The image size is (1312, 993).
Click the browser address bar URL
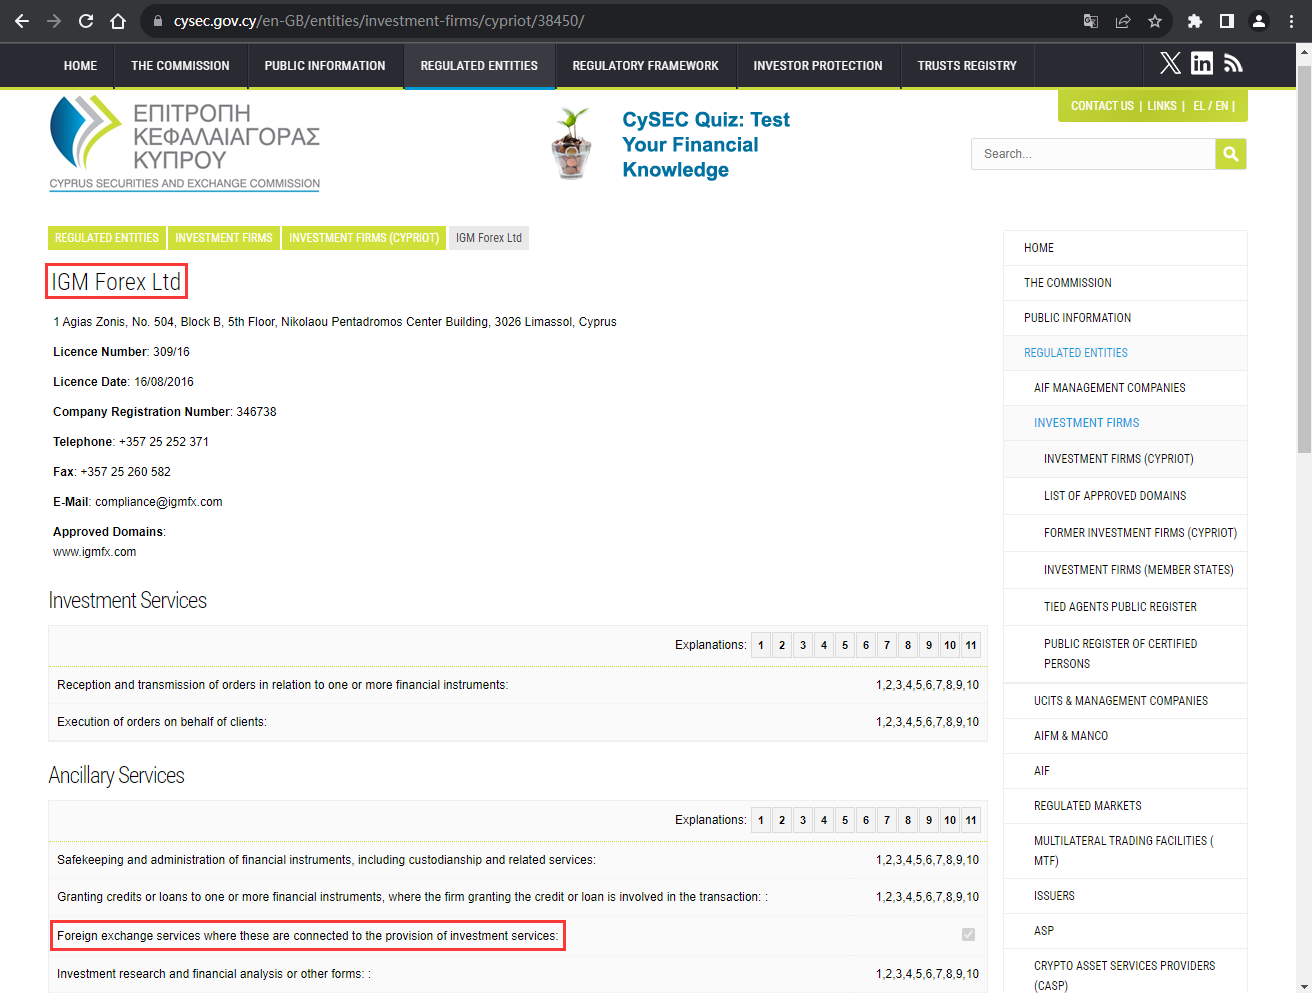[x=378, y=21]
